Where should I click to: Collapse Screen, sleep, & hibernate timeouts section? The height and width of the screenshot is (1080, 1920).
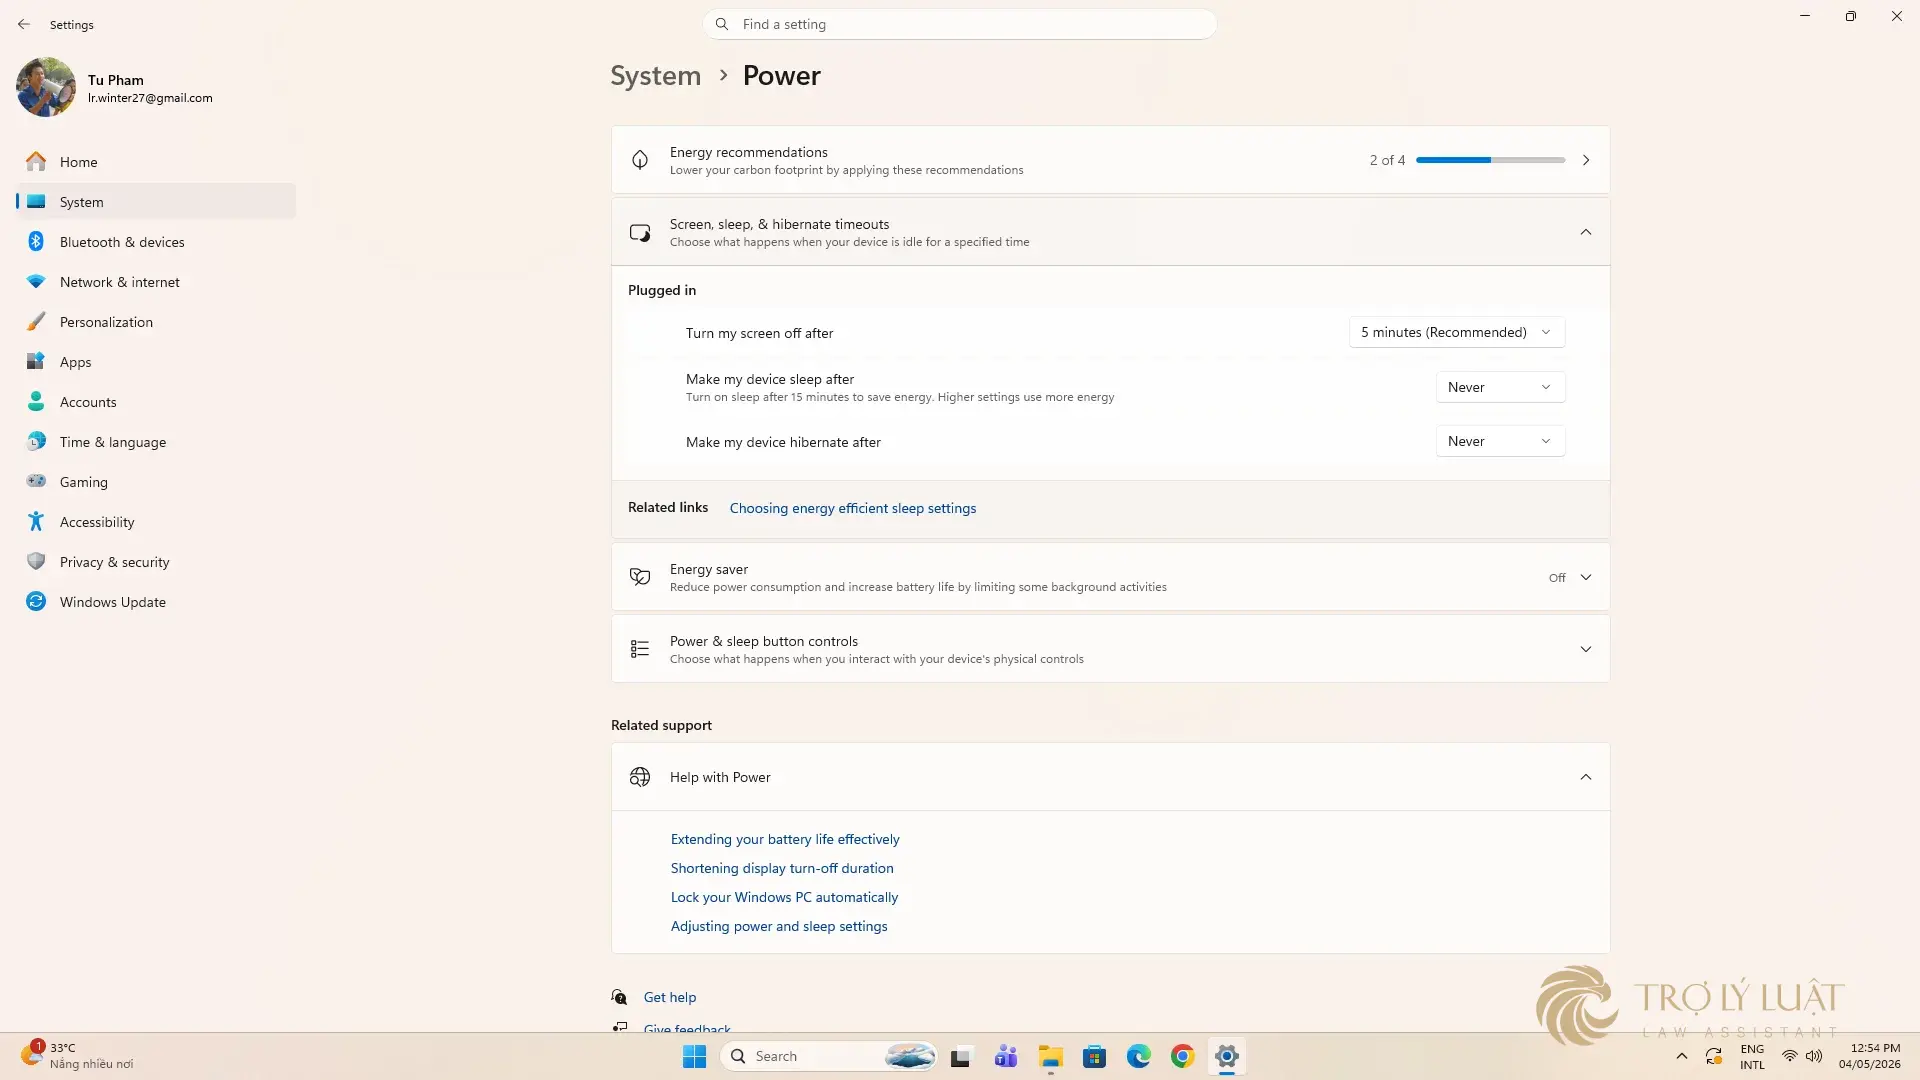(1586, 232)
